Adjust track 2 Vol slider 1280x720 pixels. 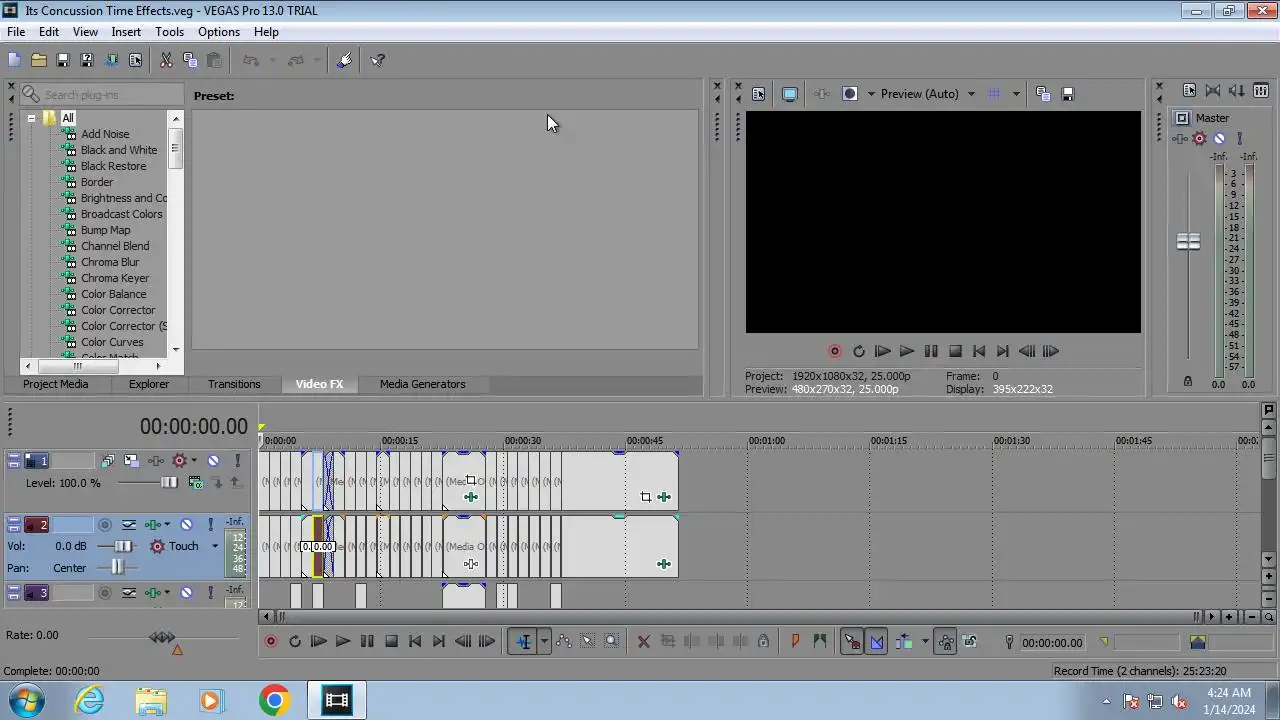pos(122,547)
